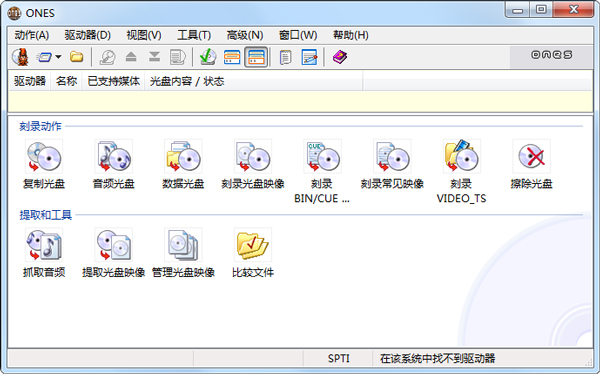Click the document with pencil toolbar icon
This screenshot has height=374, width=600.
(x=309, y=57)
